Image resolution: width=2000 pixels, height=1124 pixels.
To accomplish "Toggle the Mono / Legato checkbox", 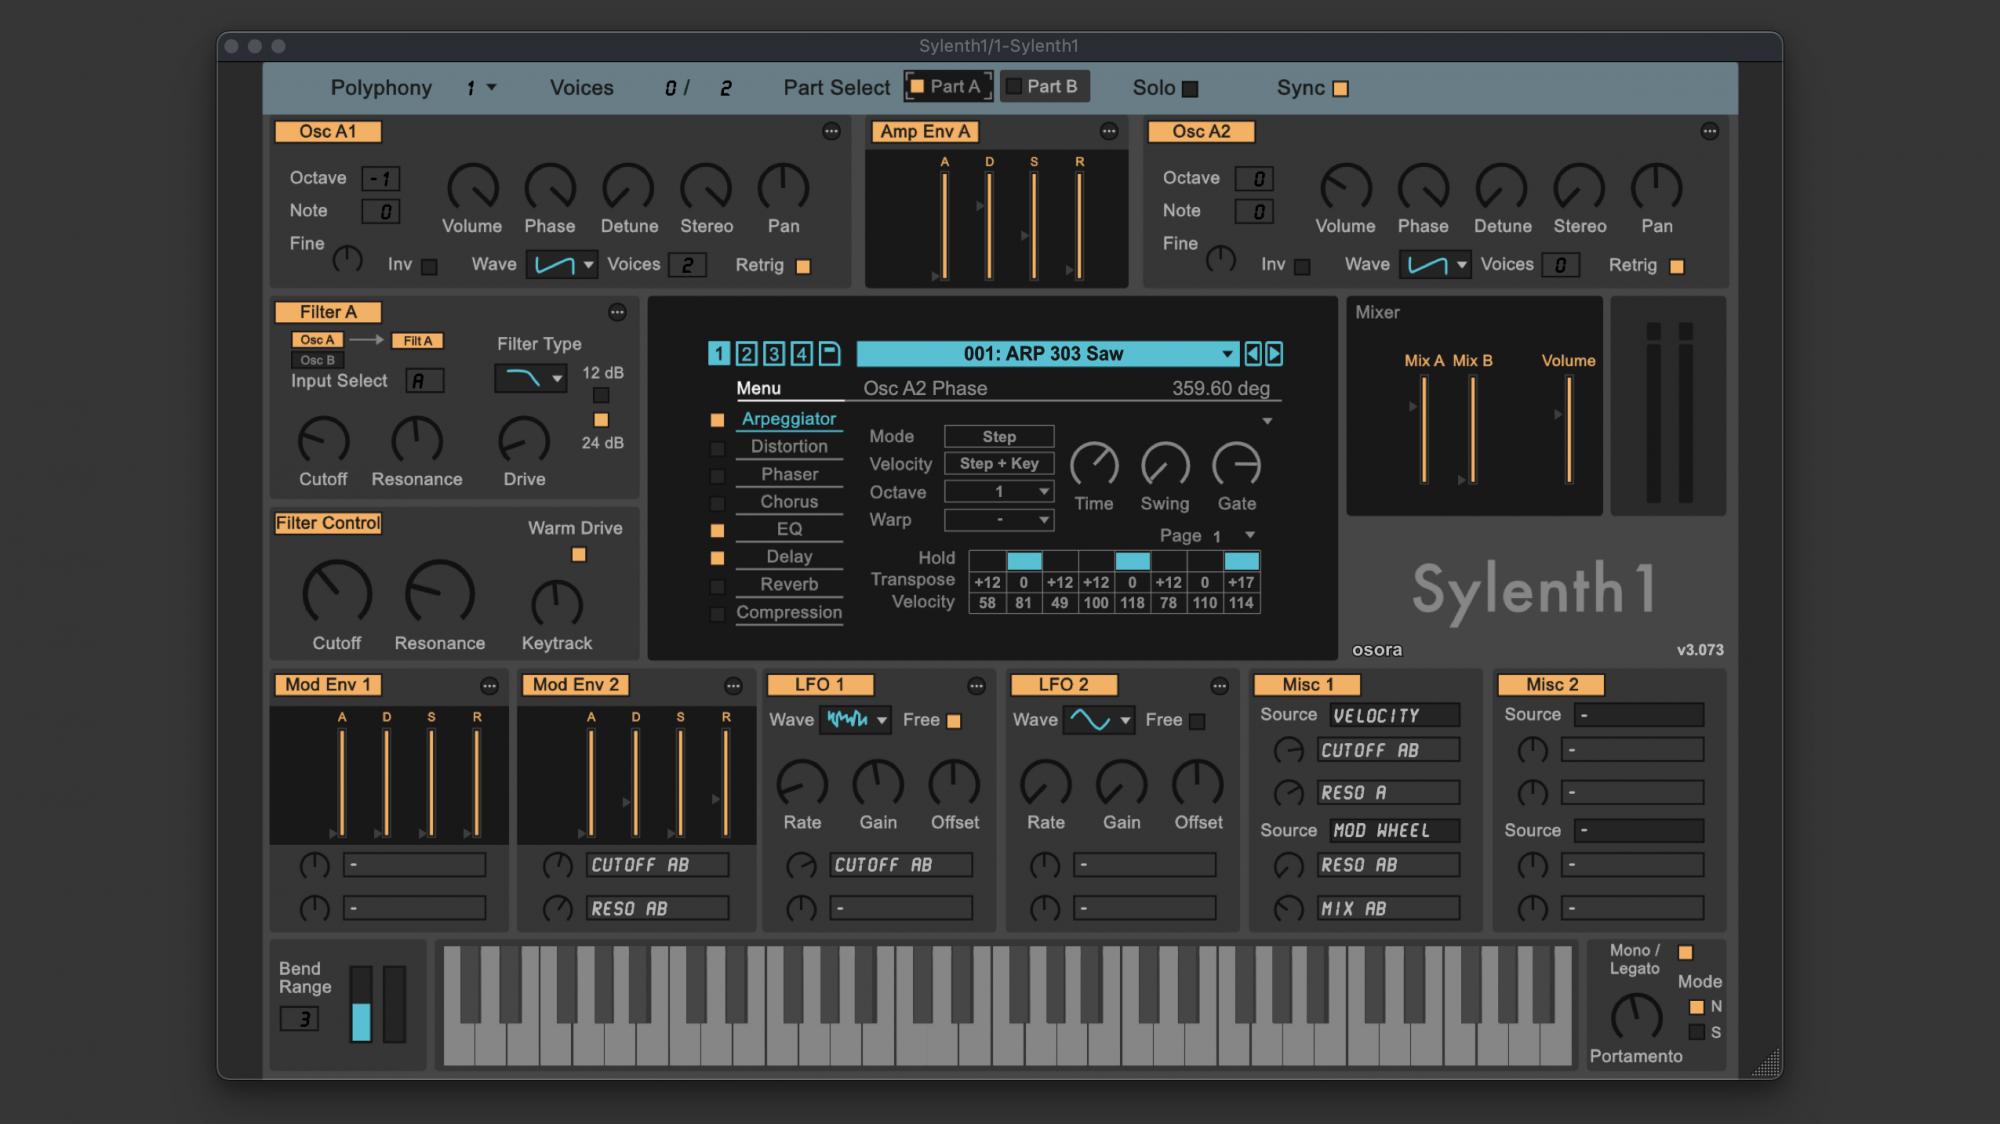I will click(1686, 952).
